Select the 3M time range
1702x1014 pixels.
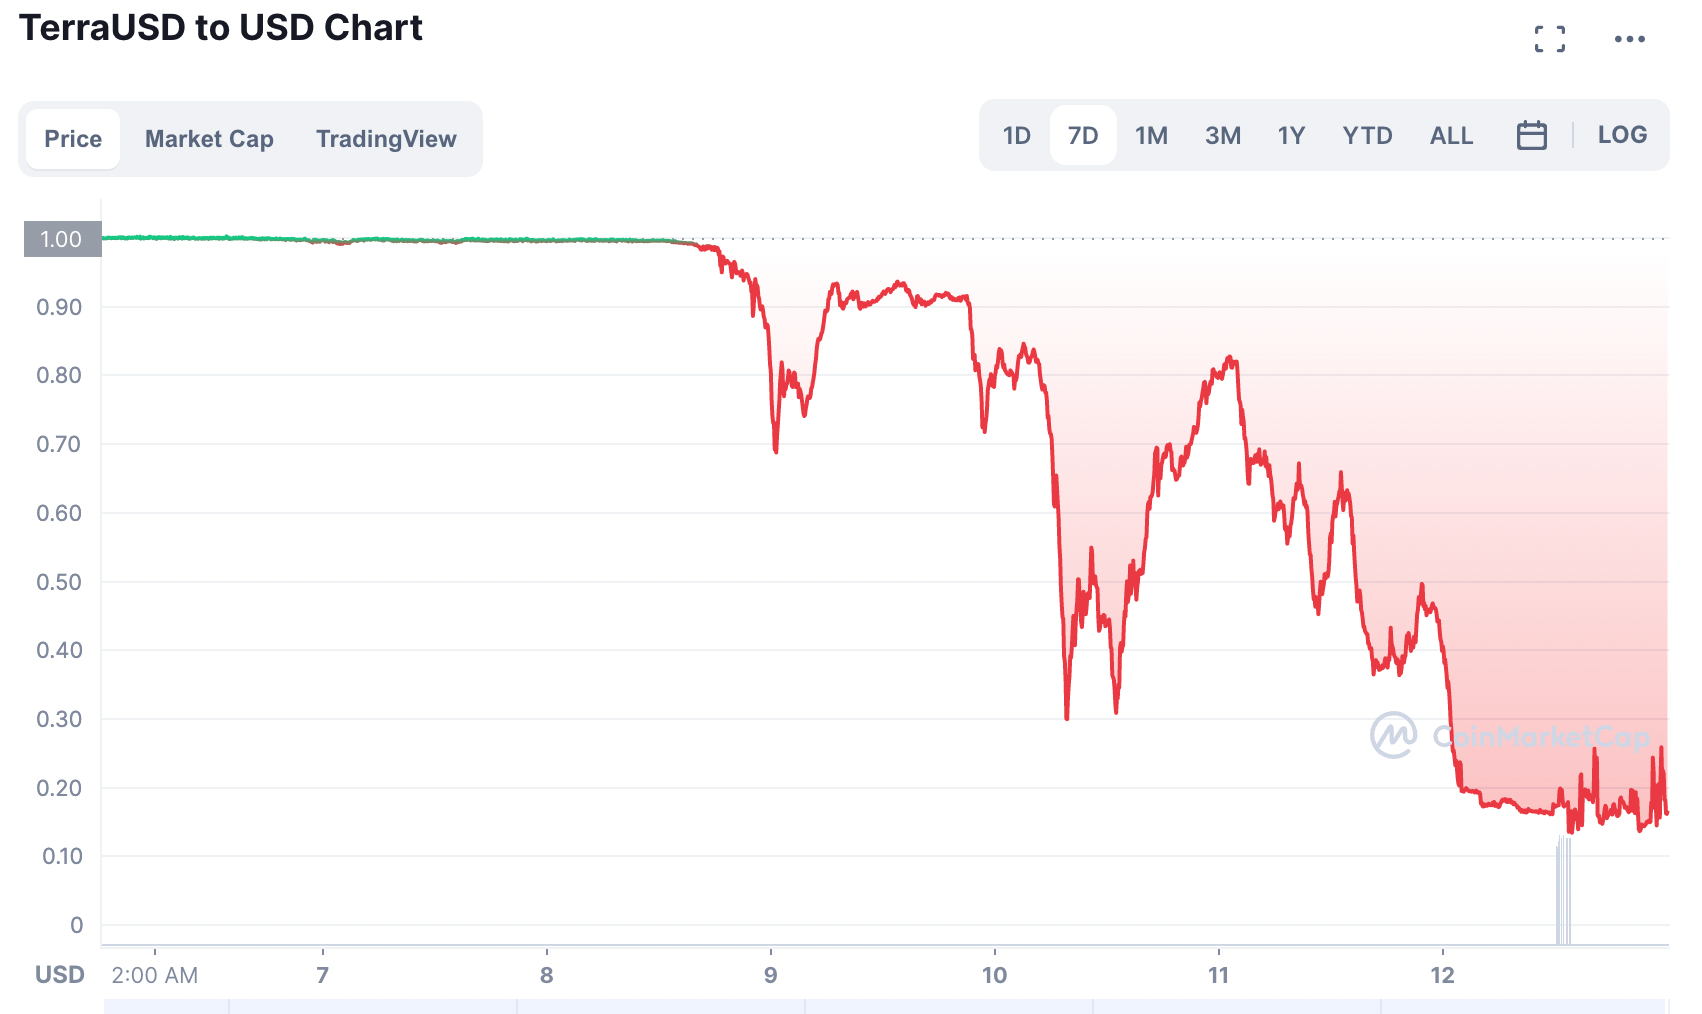coord(1222,135)
